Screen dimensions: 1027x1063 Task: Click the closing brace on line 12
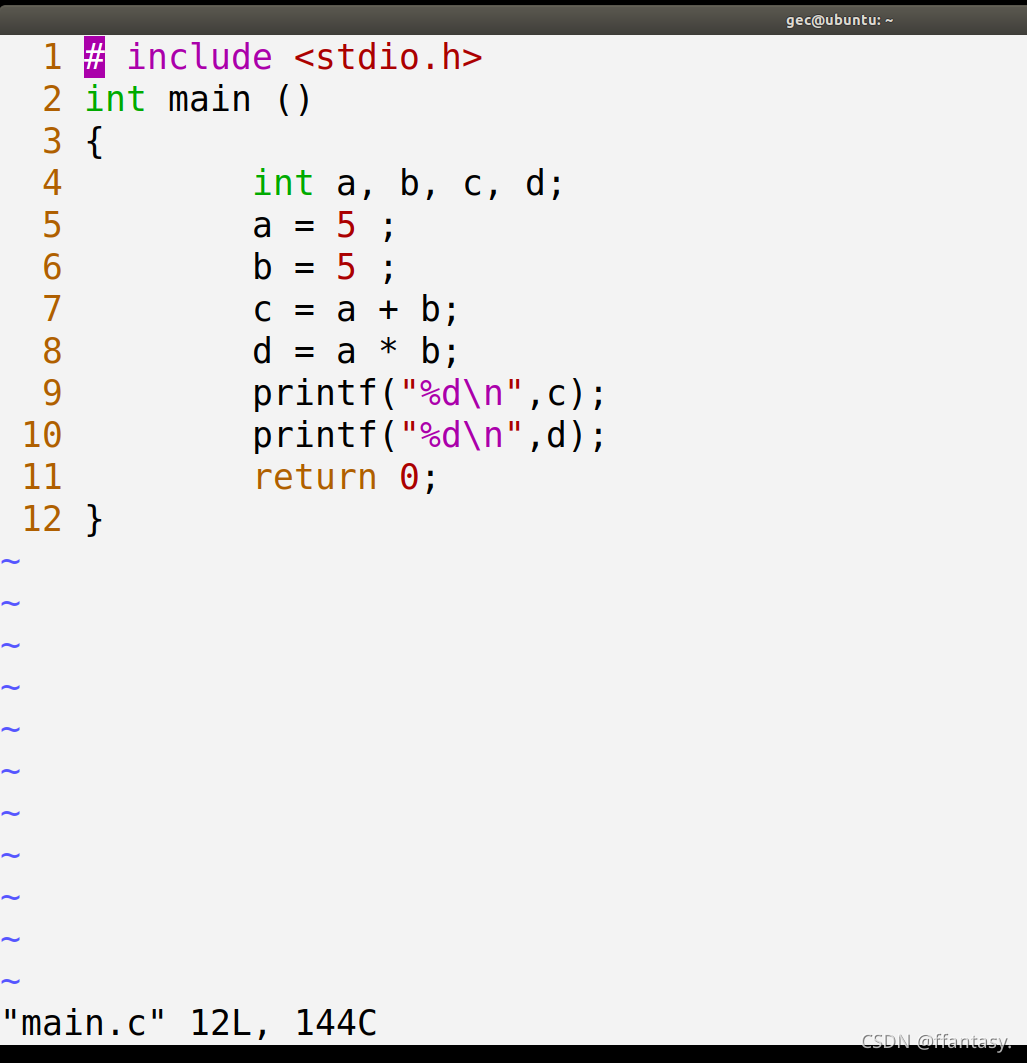95,520
